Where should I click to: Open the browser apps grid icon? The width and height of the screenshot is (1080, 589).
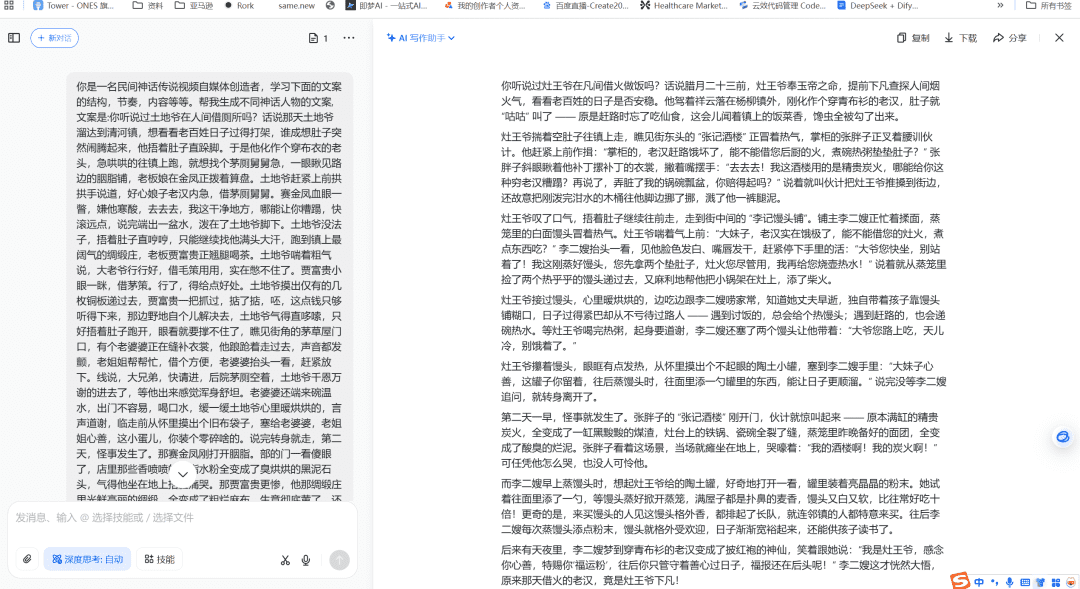click(x=9, y=6)
